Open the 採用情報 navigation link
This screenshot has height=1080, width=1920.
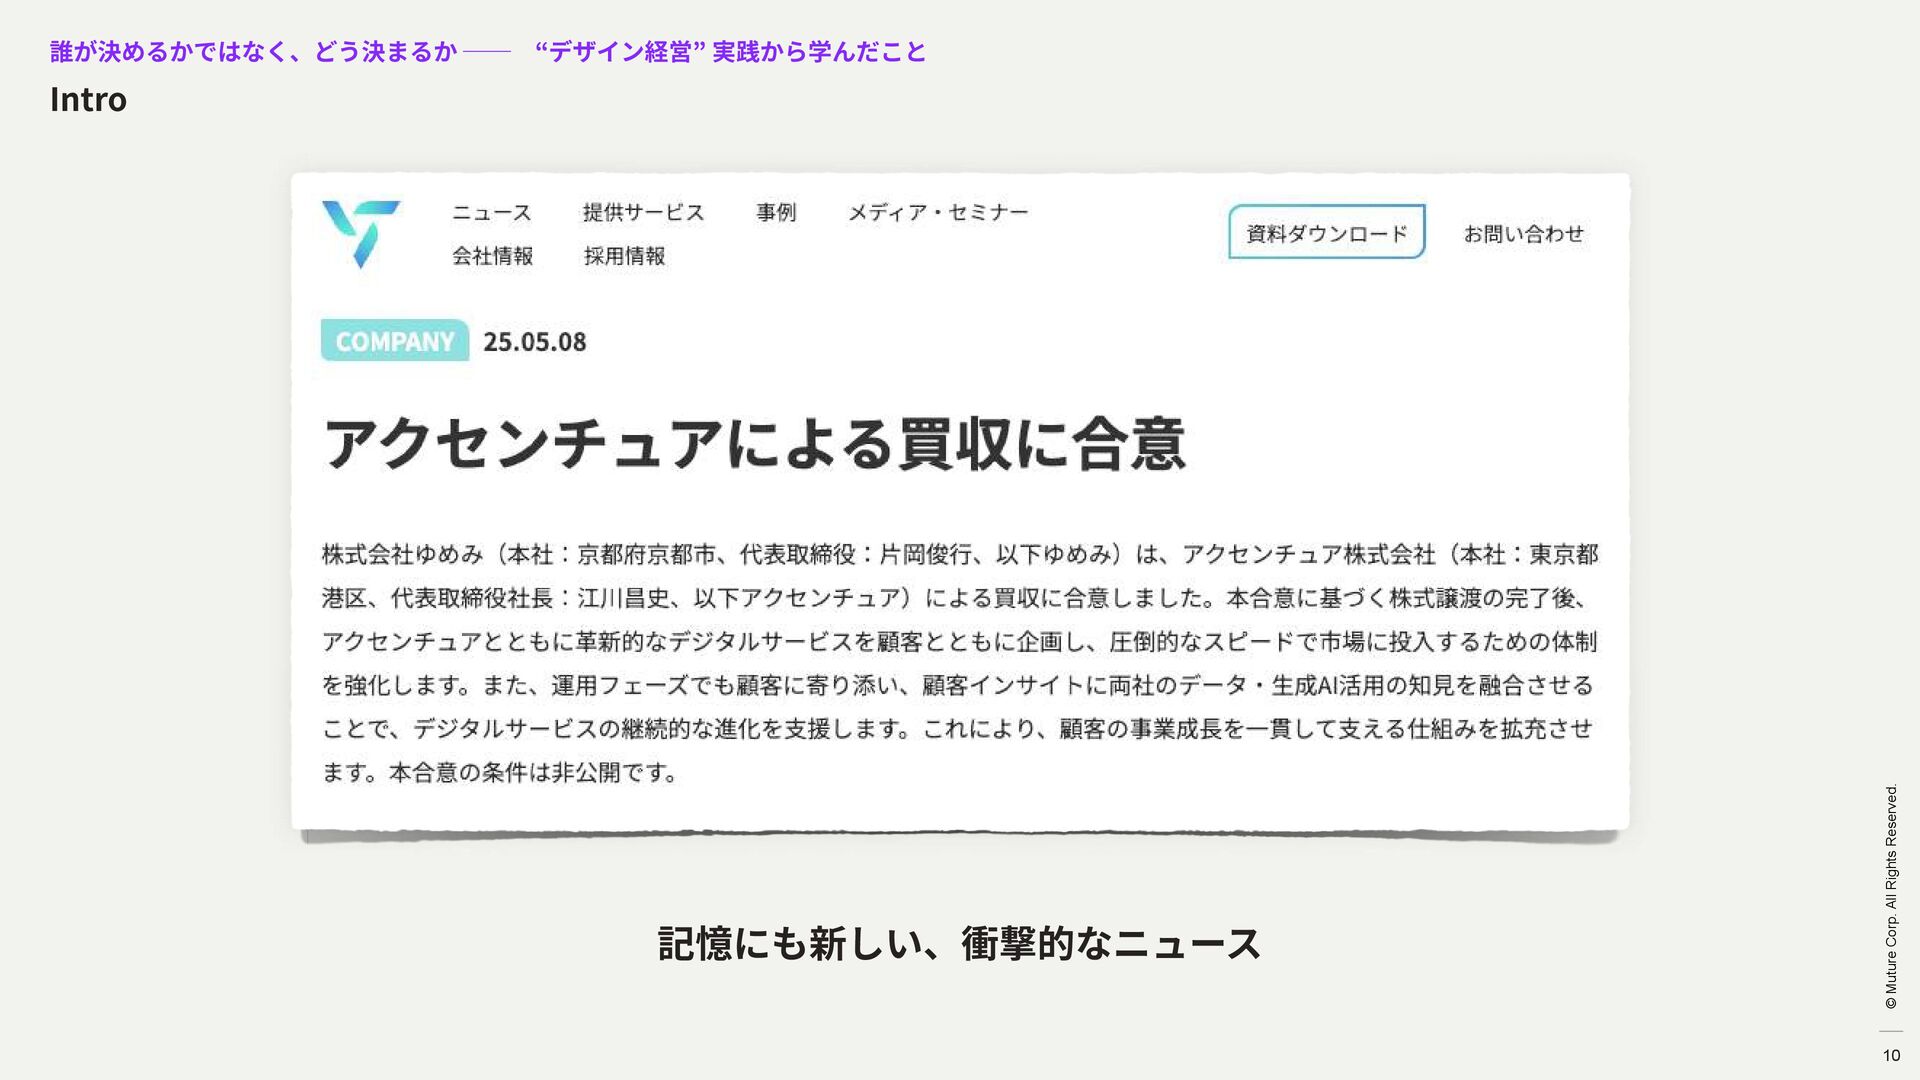[624, 256]
